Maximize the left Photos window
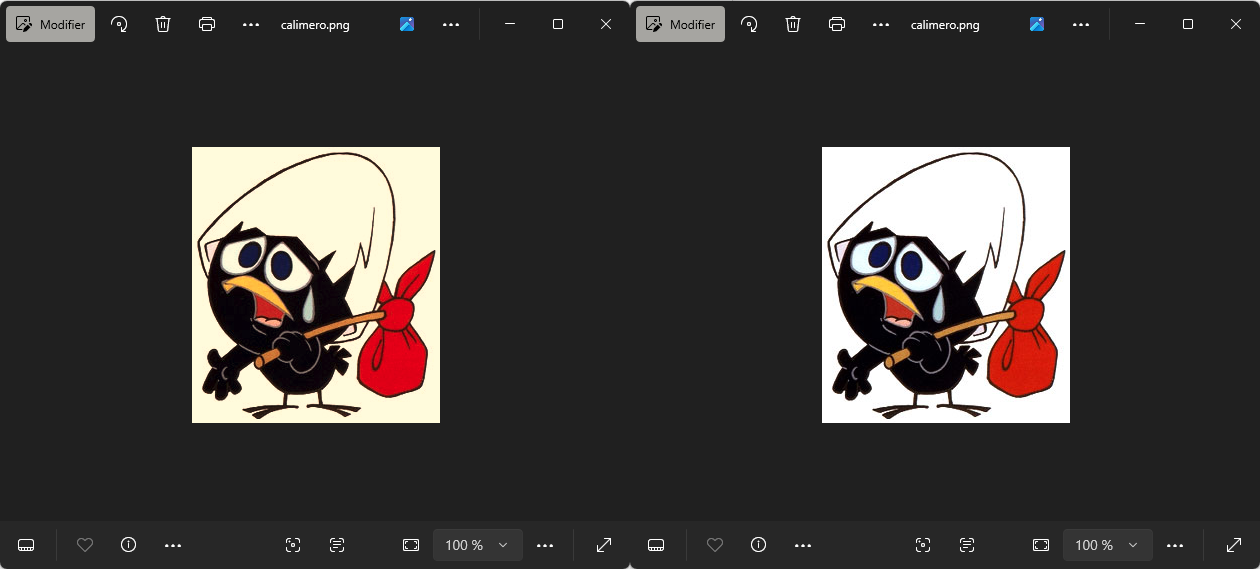 click(558, 24)
